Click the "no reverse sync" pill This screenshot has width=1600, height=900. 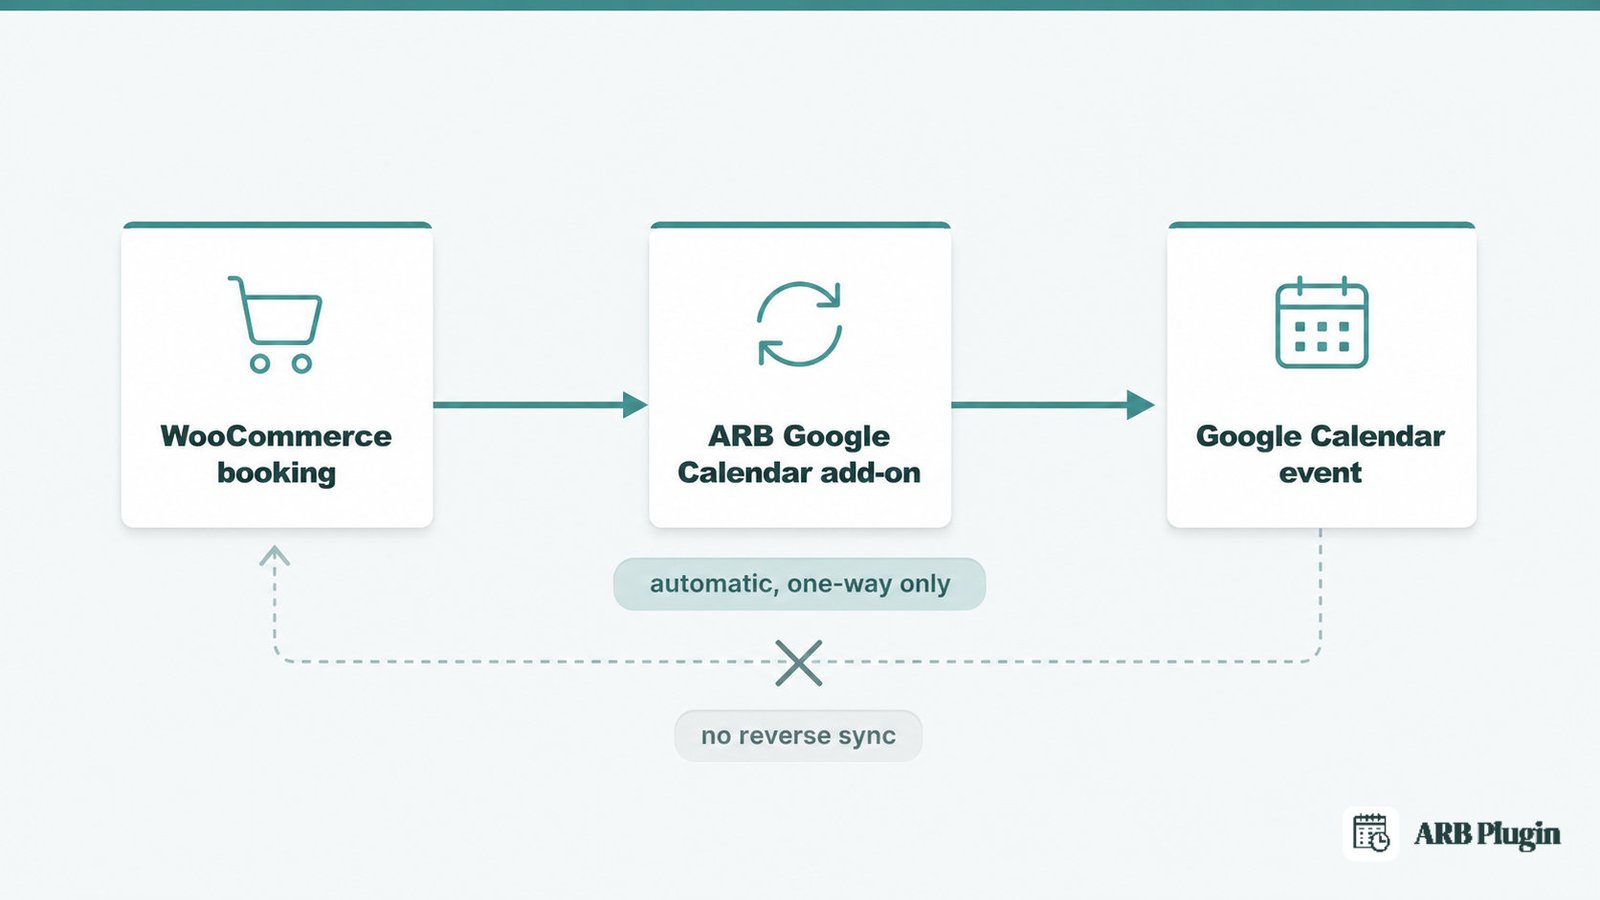(798, 736)
